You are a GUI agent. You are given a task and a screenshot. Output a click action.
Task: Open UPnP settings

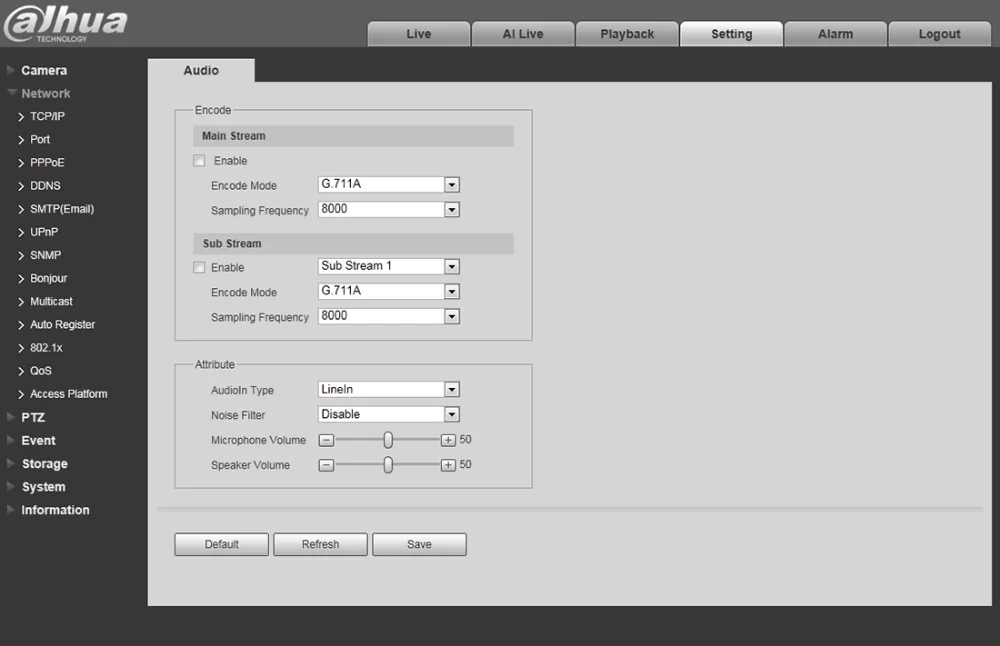click(x=44, y=232)
